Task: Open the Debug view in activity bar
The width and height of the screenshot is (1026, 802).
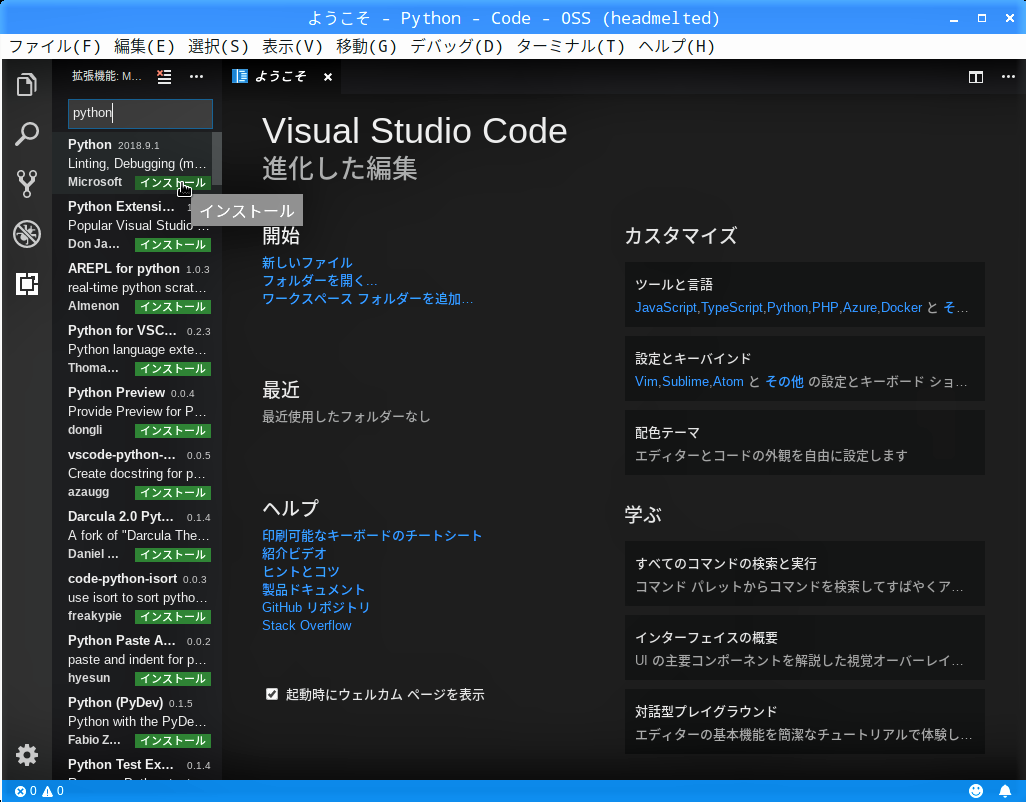Action: (27, 234)
